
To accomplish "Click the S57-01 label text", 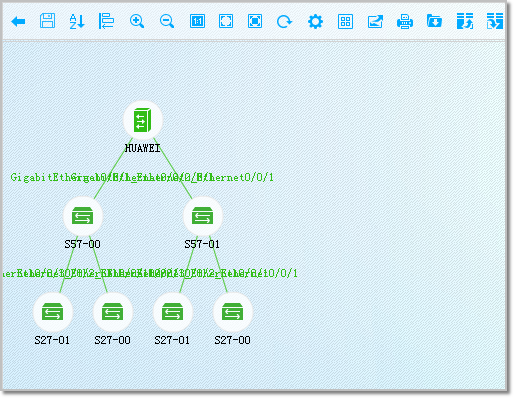I will (202, 244).
